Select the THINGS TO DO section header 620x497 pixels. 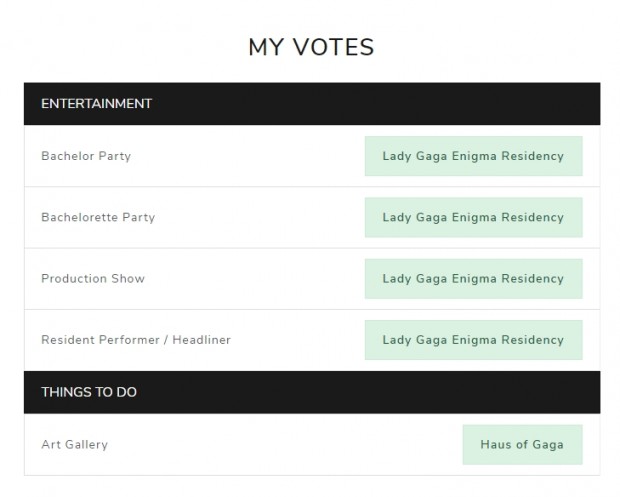click(x=312, y=392)
